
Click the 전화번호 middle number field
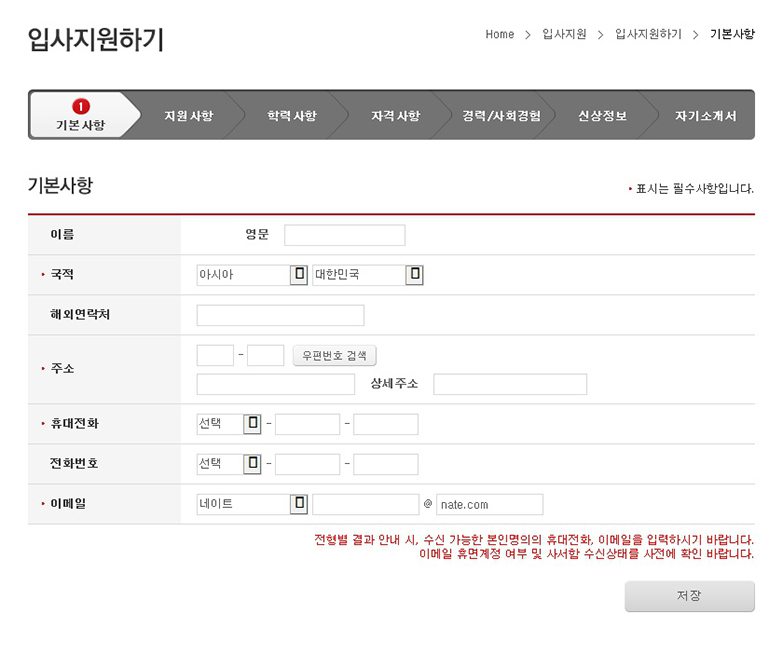[x=307, y=464]
